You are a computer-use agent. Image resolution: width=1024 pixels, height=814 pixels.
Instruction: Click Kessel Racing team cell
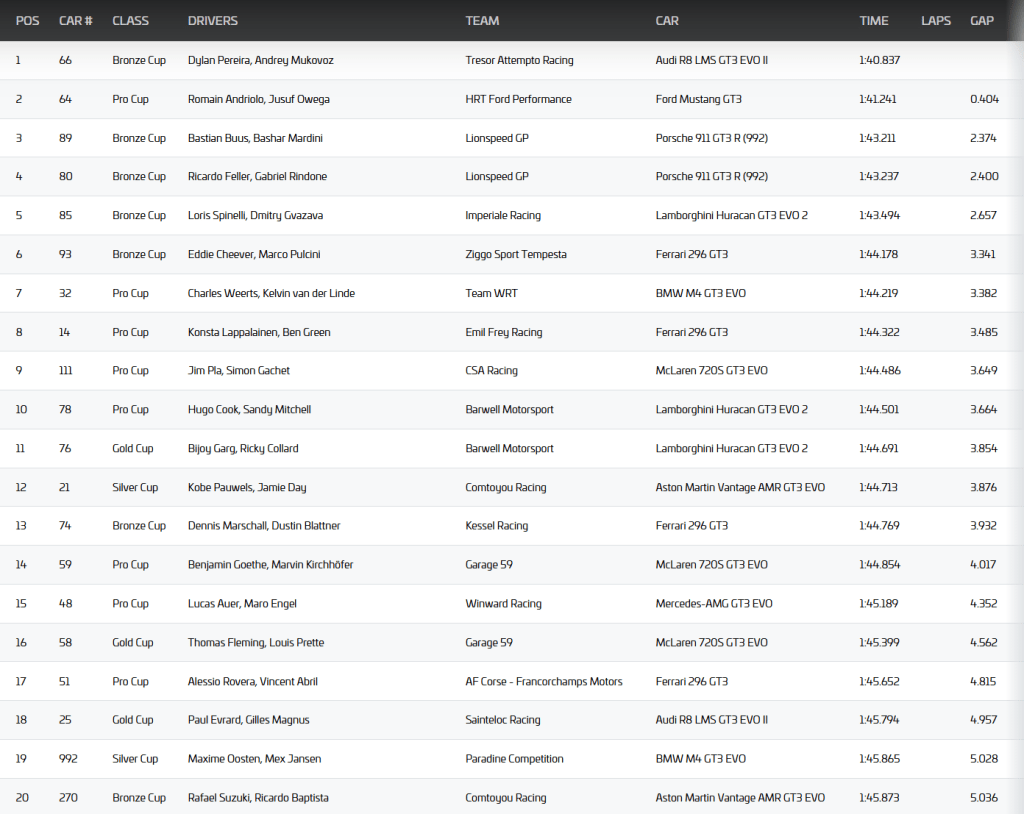496,526
